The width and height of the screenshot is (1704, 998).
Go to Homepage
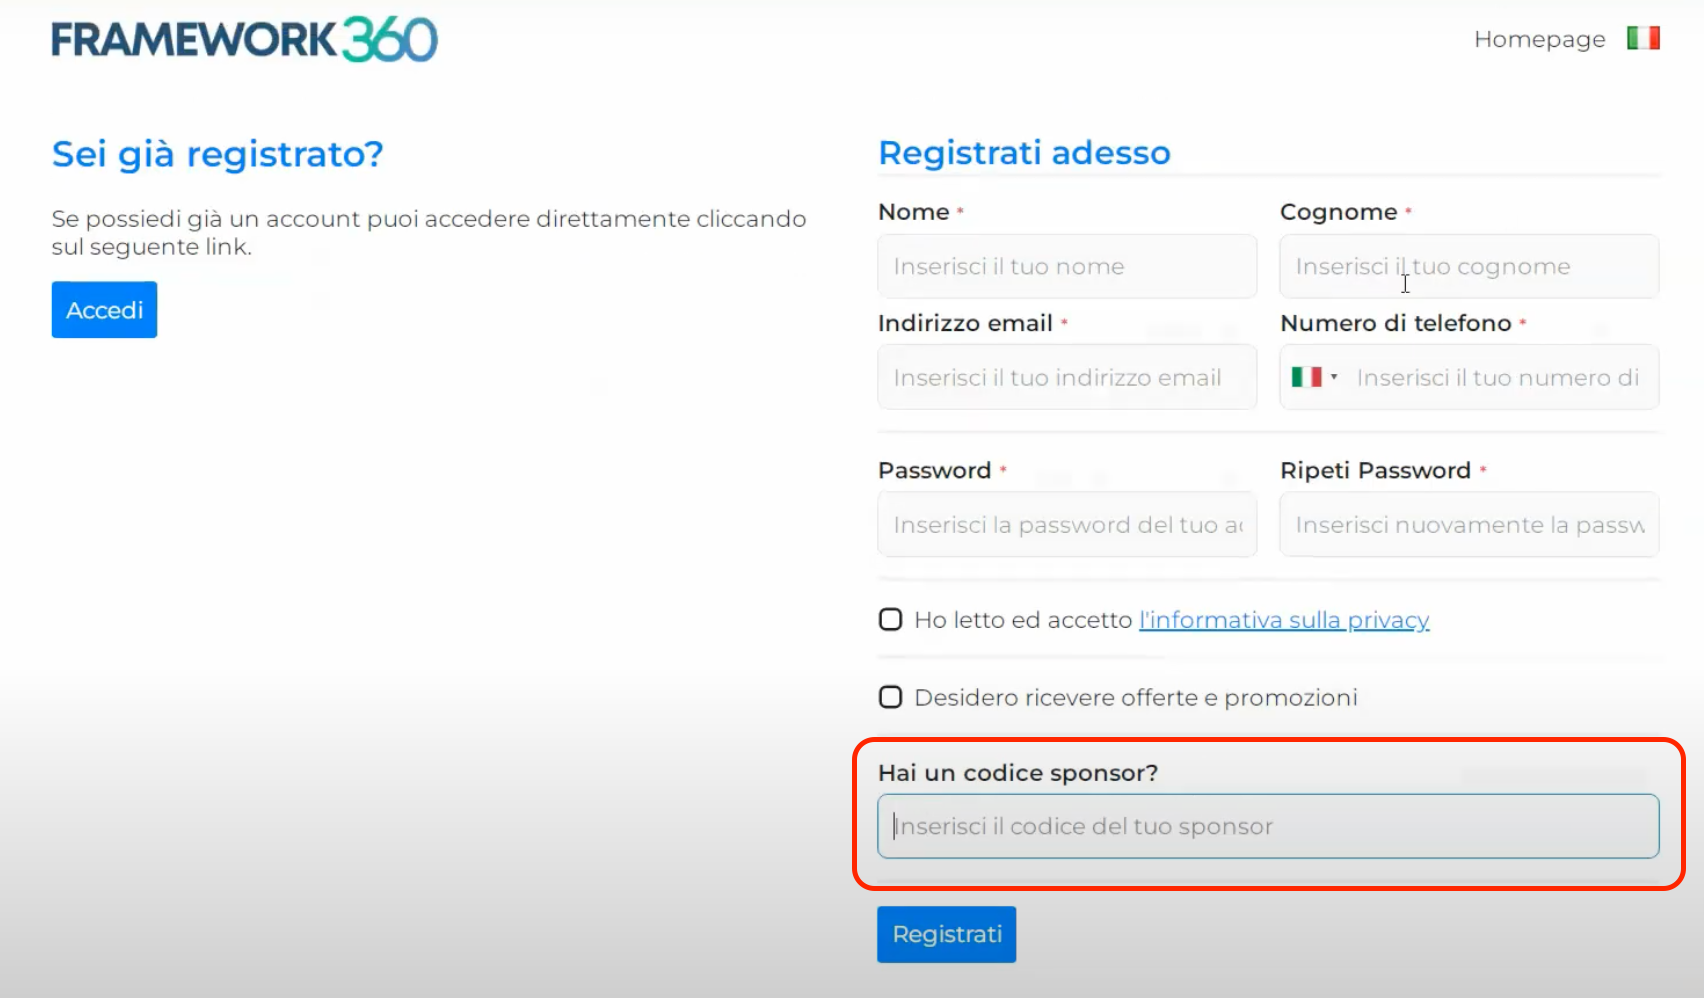coord(1539,39)
